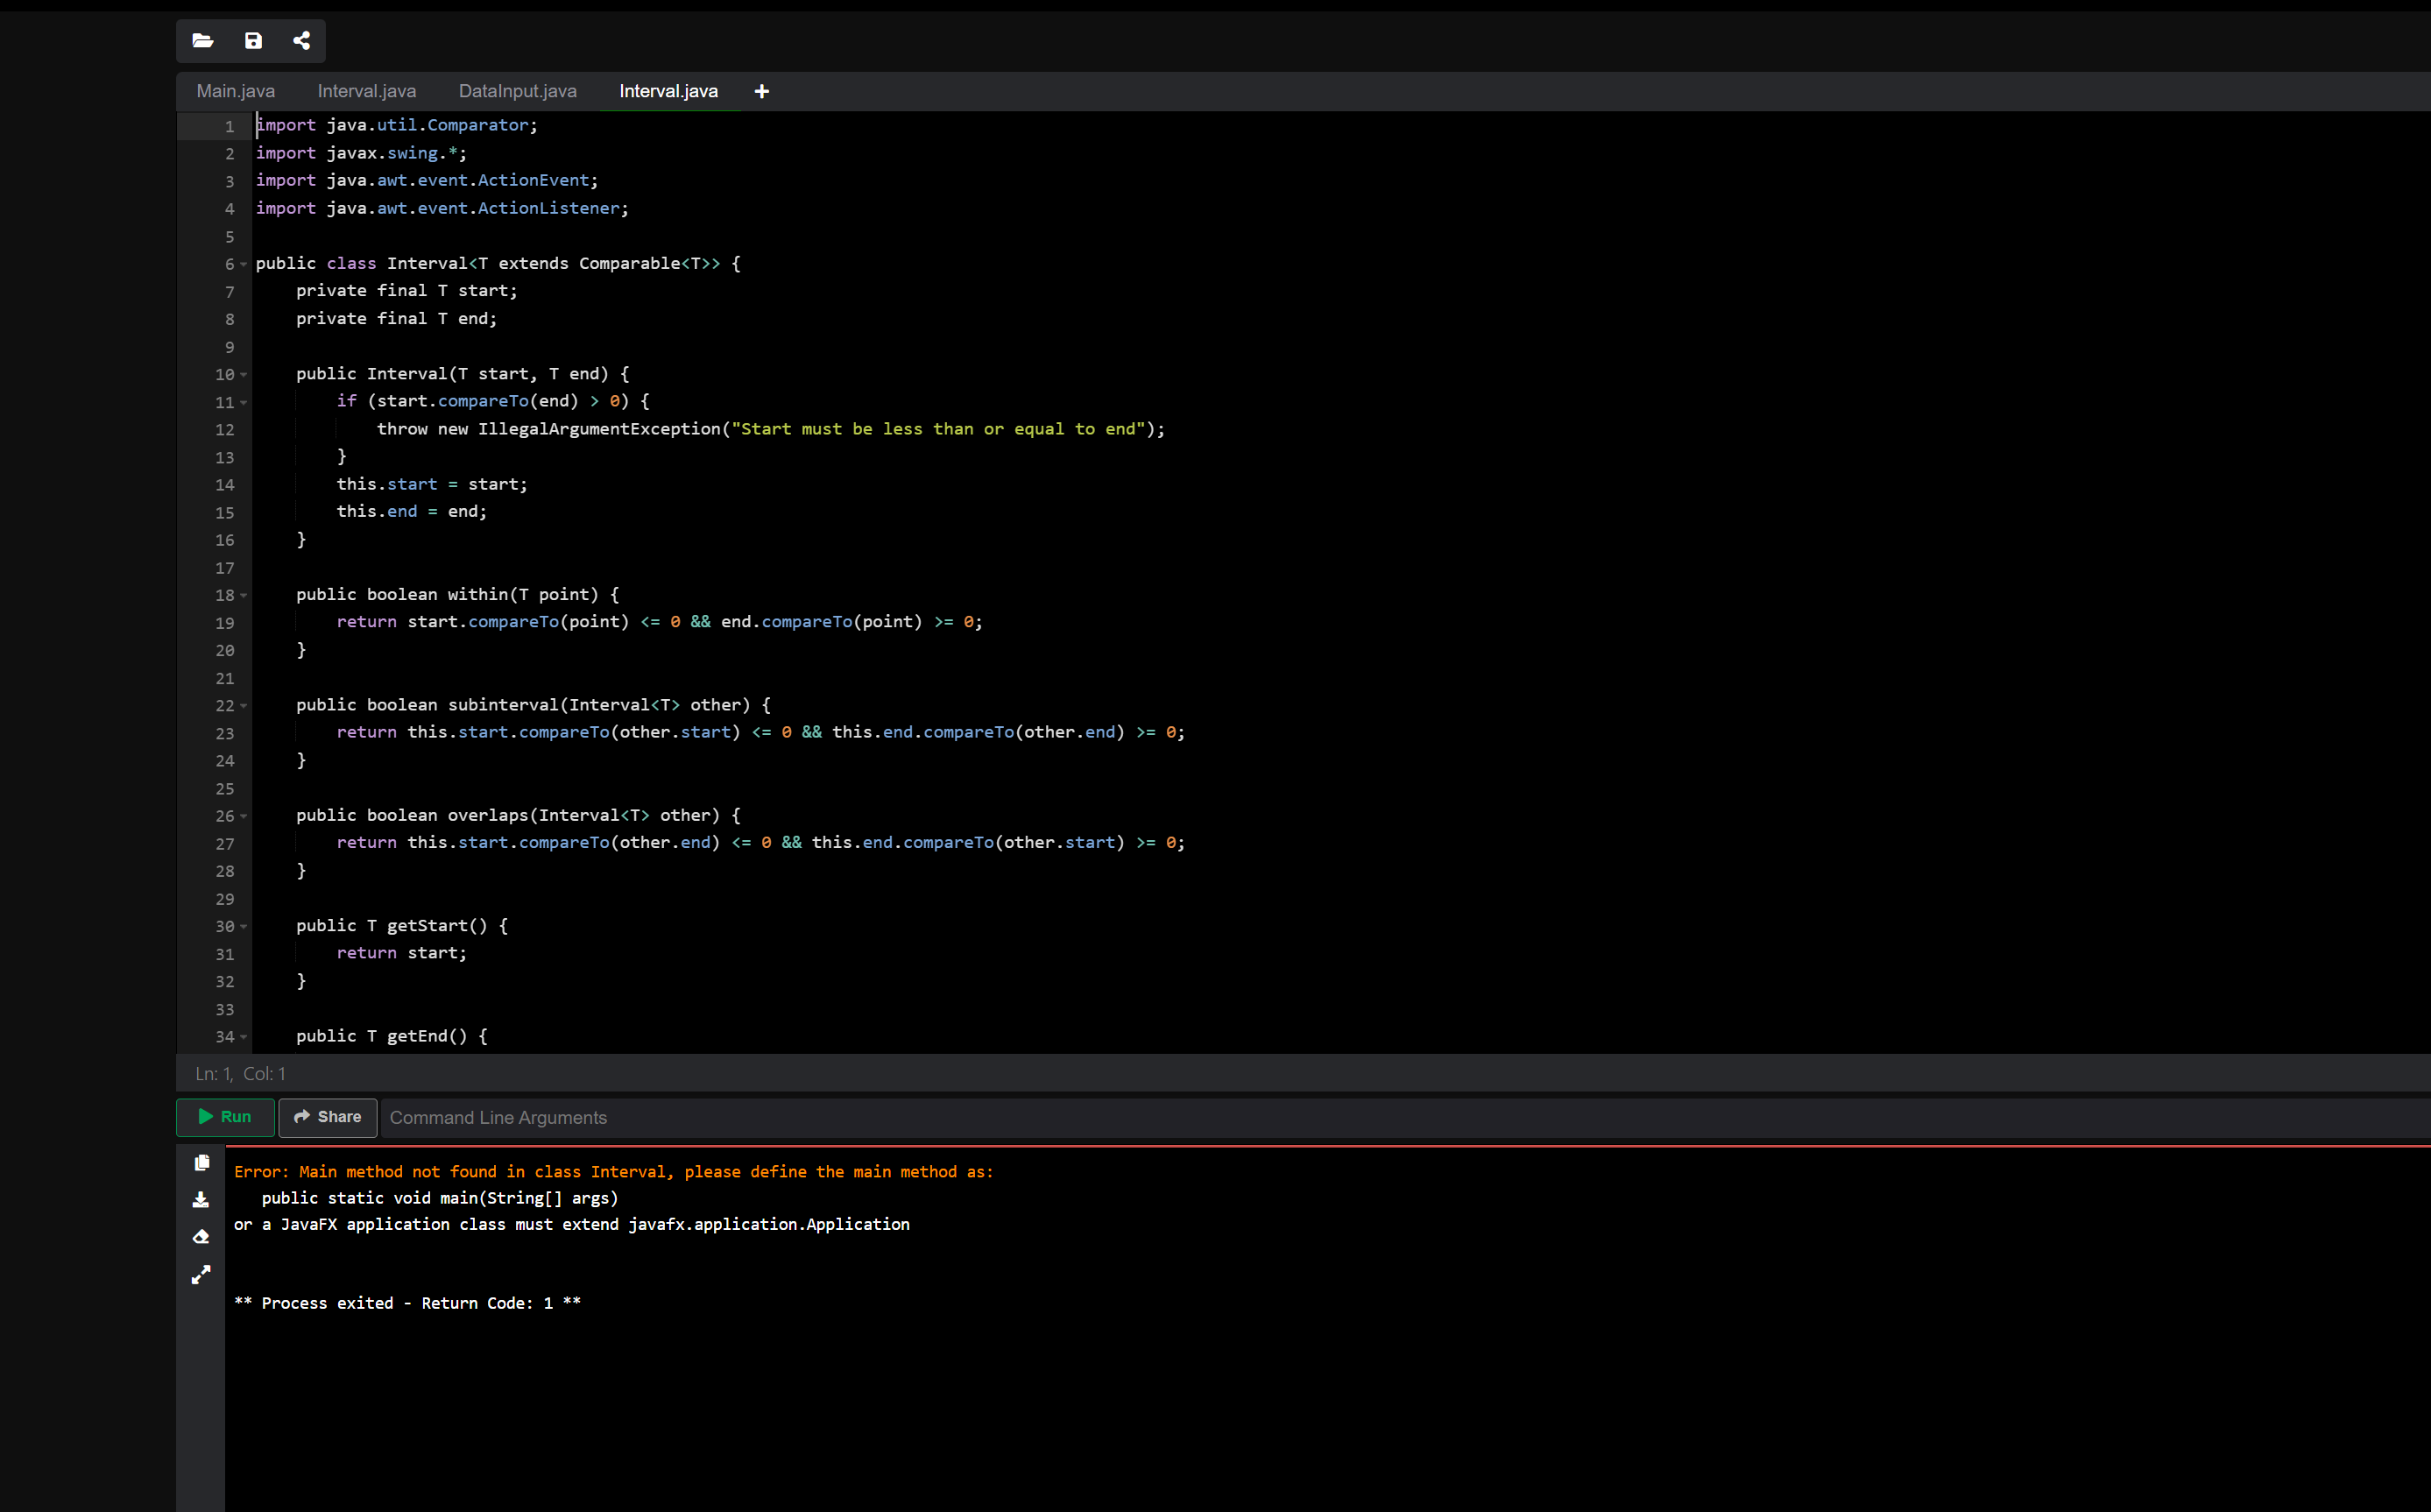The width and height of the screenshot is (2431, 1512).
Task: Fold the within method at line 18
Action: (x=243, y=596)
